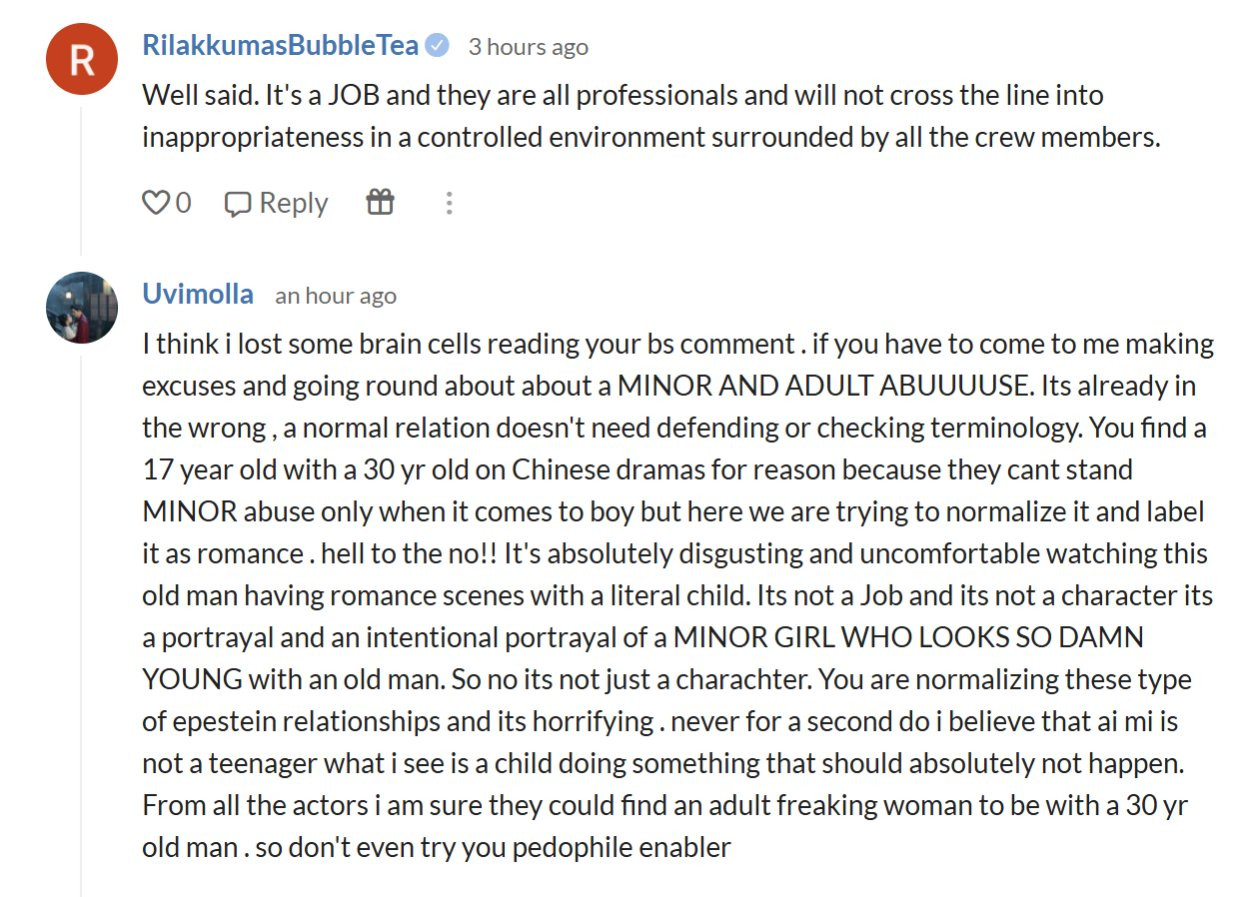
Task: Click the Reply text link
Action: coord(293,203)
